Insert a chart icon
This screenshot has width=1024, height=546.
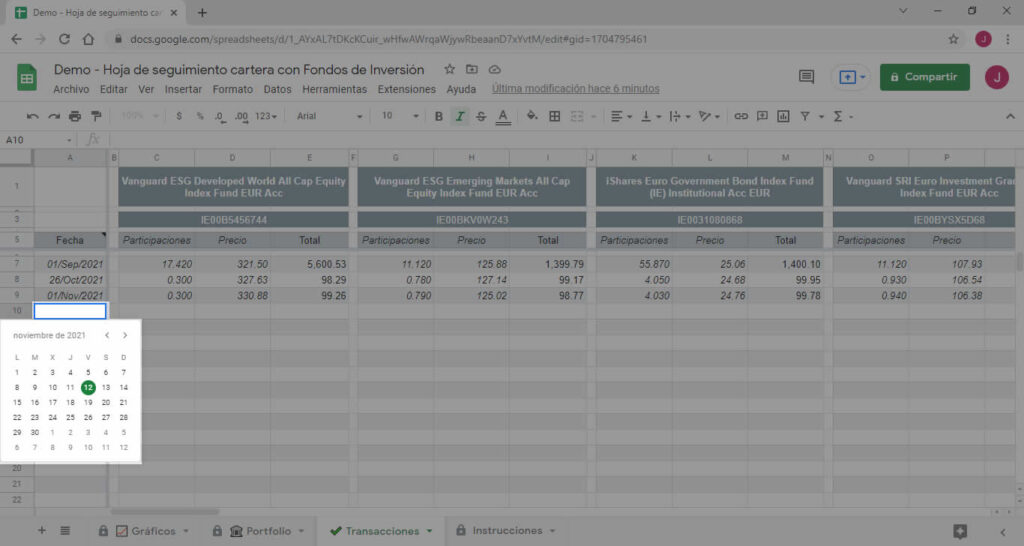point(783,116)
